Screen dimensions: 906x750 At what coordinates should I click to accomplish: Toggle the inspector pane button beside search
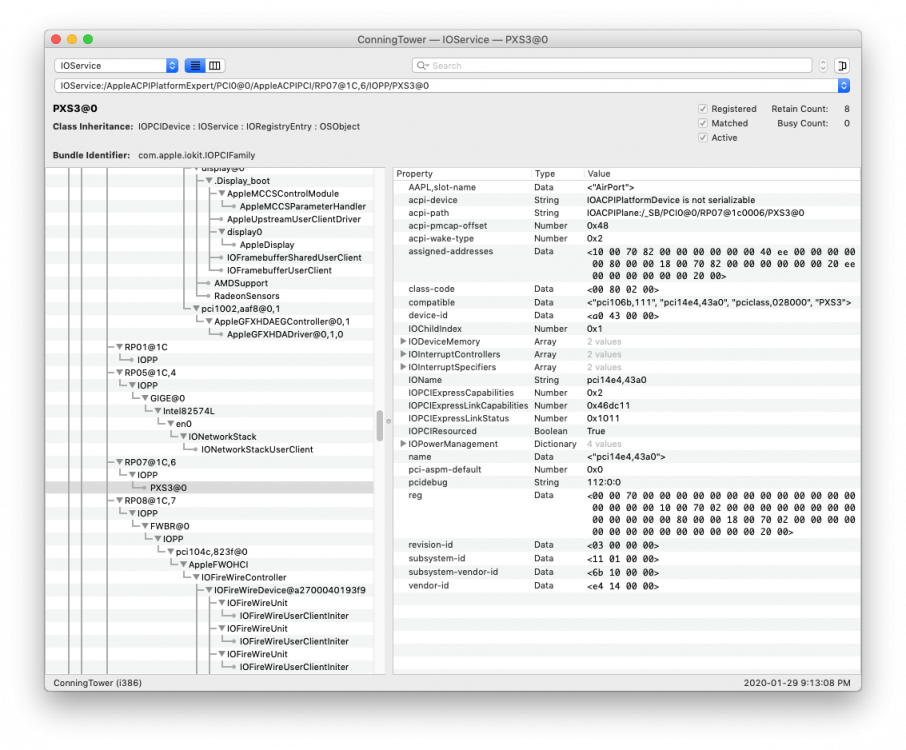842,66
